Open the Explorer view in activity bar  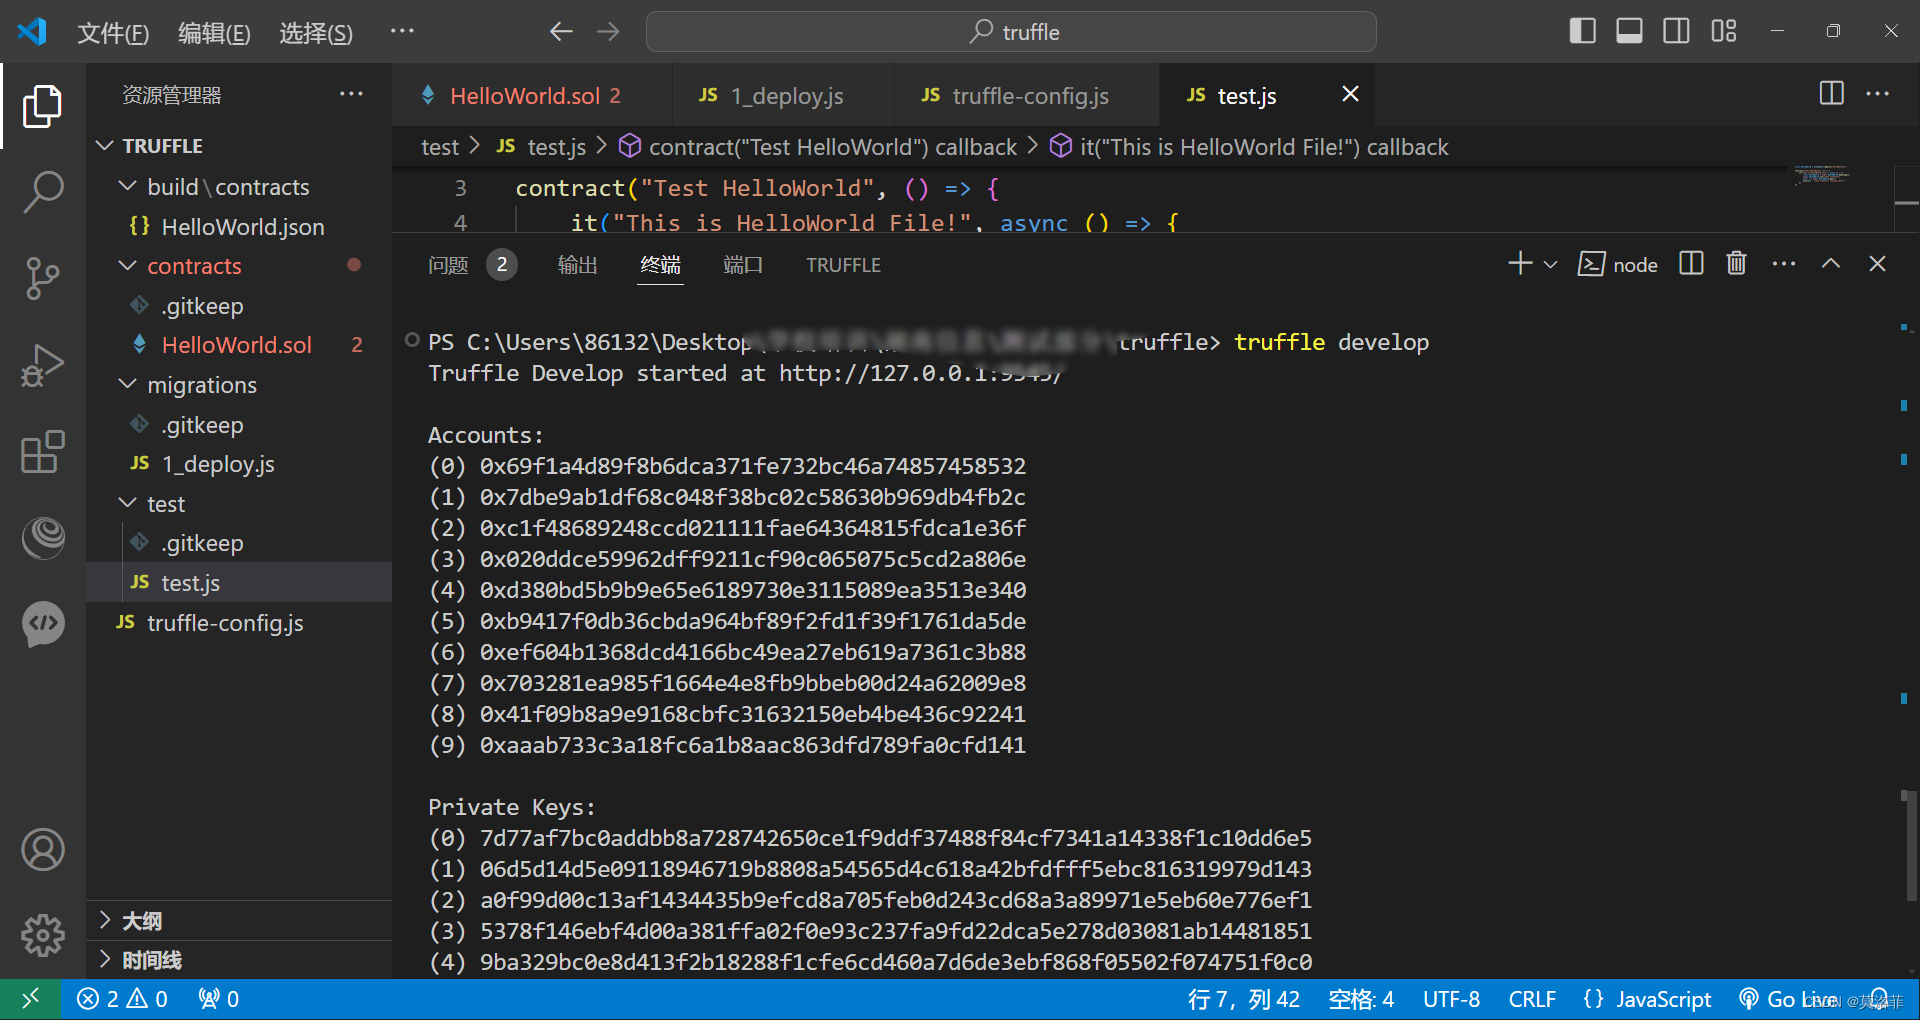tap(42, 106)
